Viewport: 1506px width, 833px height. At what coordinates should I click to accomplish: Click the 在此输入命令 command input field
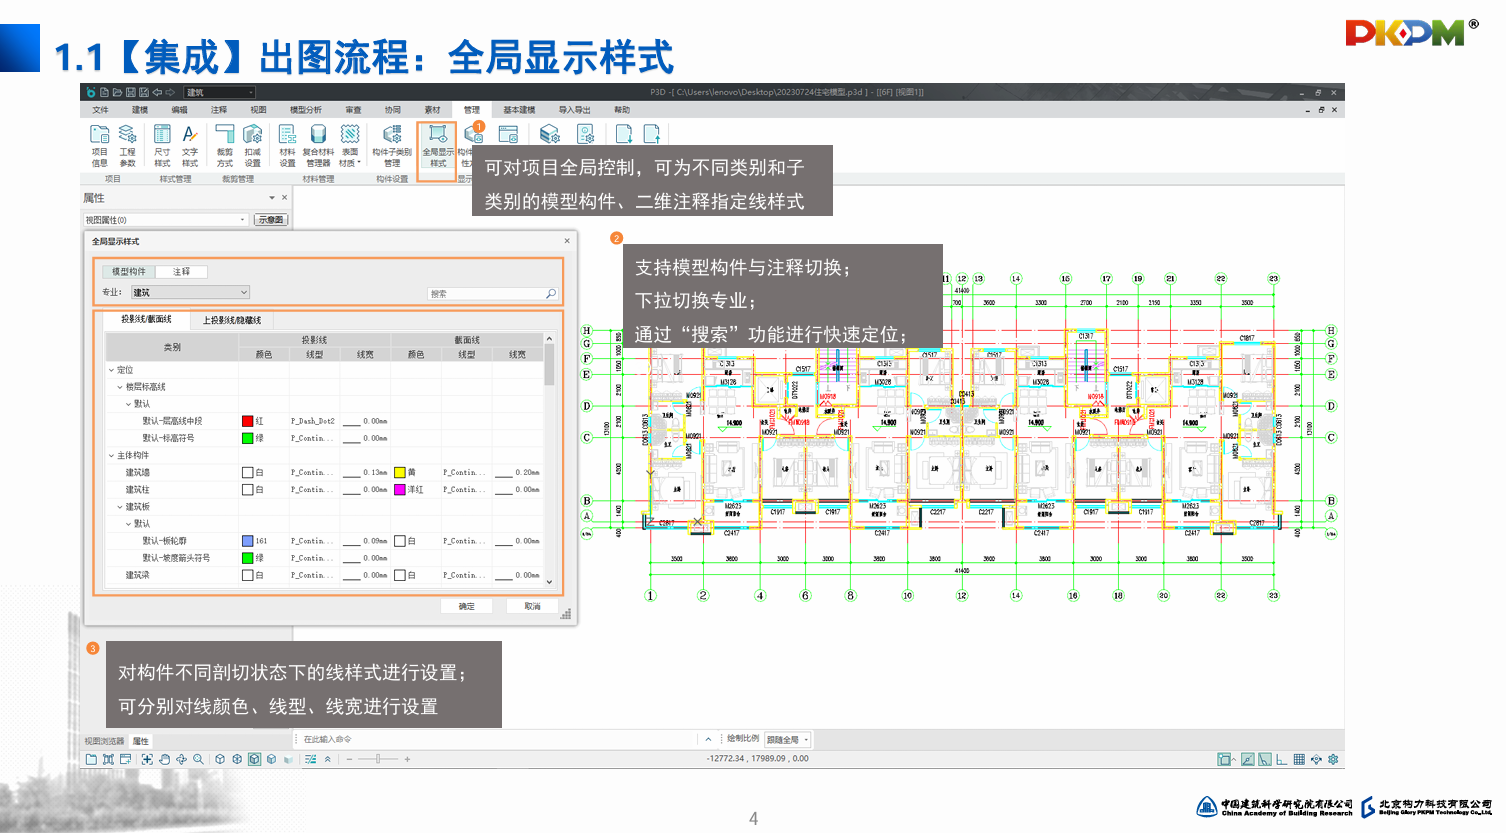pyautogui.click(x=496, y=740)
